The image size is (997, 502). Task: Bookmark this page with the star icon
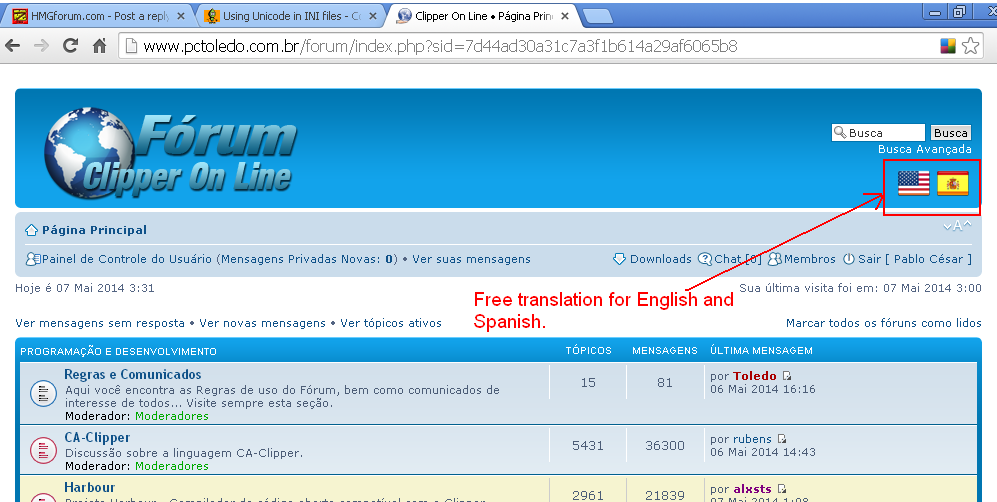point(970,46)
